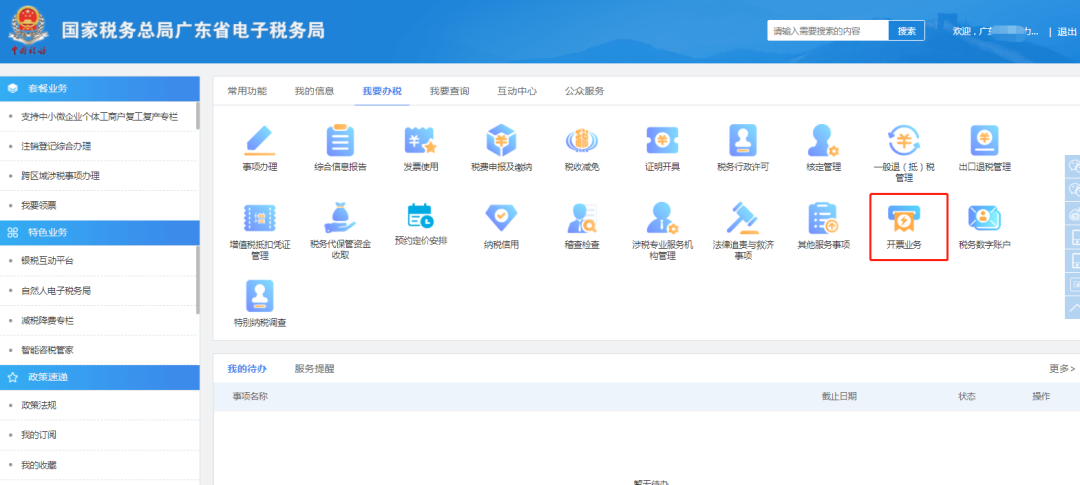Collapse the 特色业务 sidebar section

tap(100, 233)
